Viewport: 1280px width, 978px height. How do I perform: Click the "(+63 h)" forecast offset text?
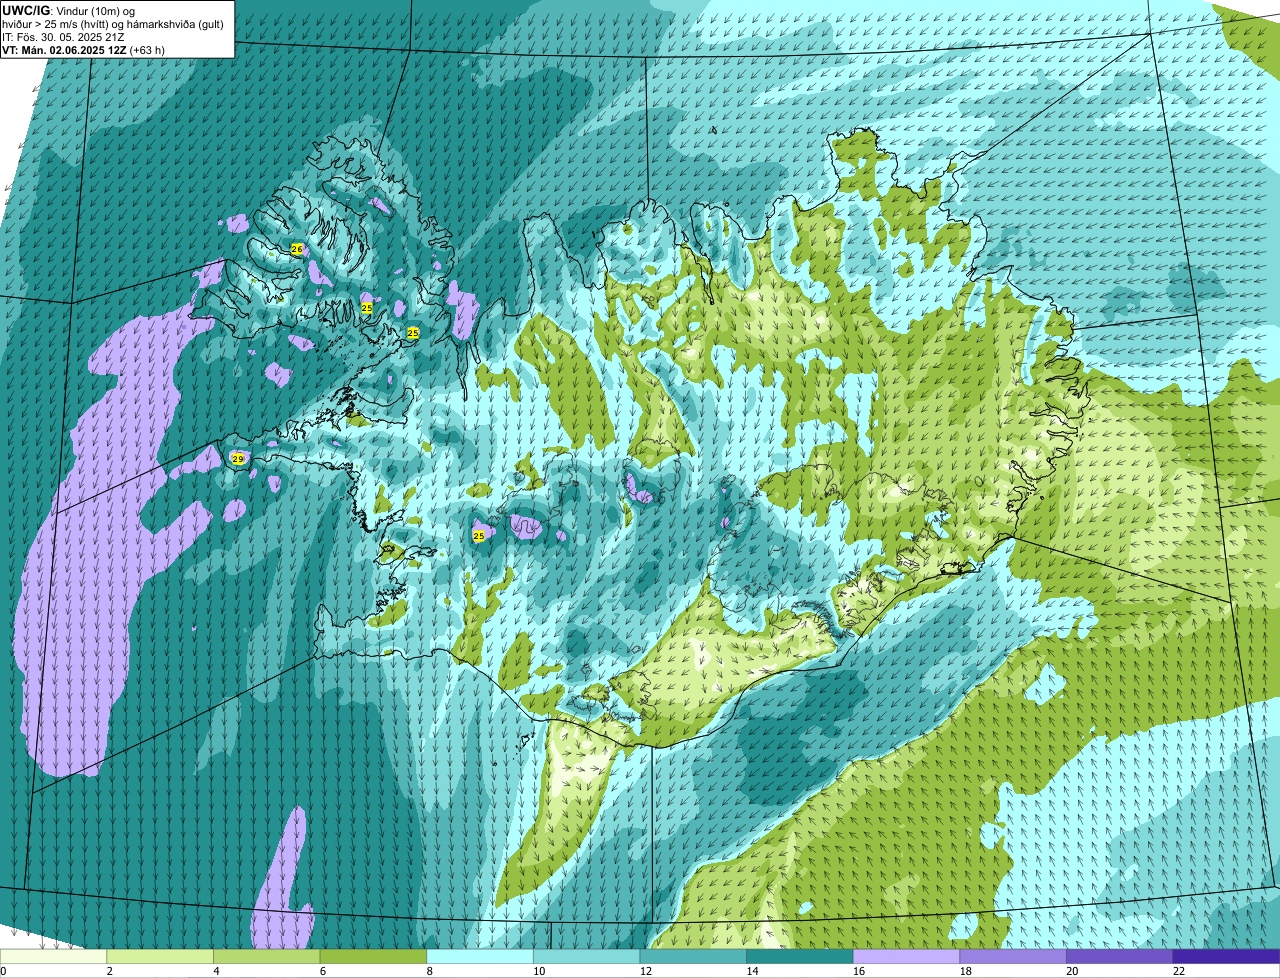pyautogui.click(x=147, y=50)
